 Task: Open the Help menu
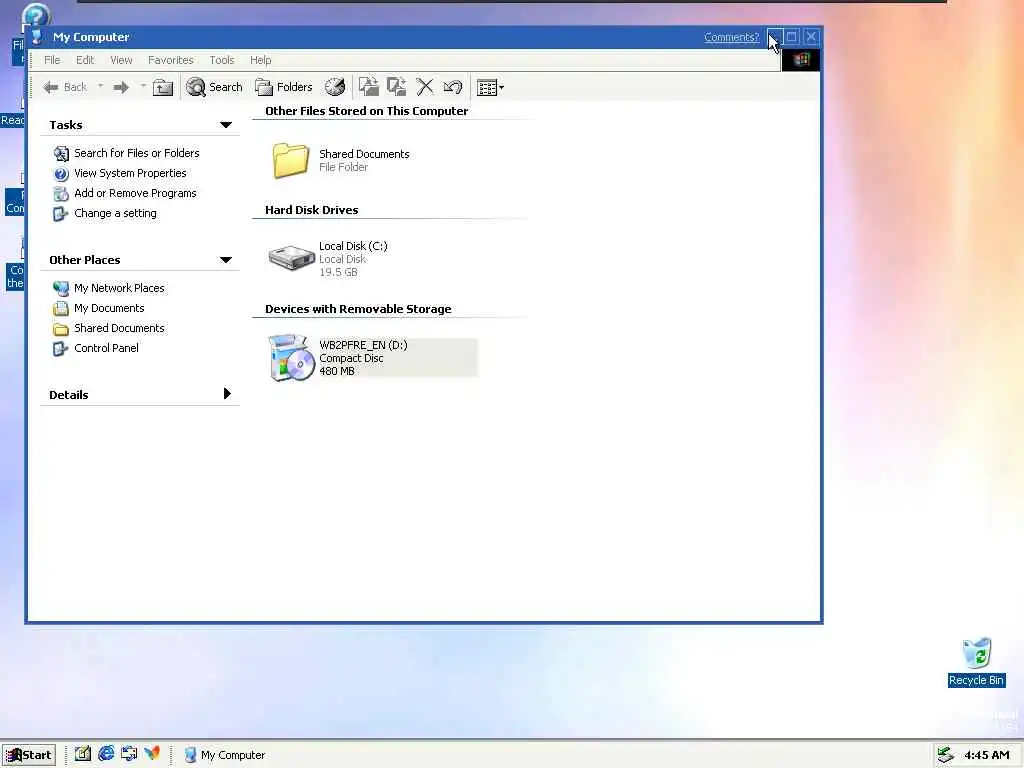click(x=261, y=60)
